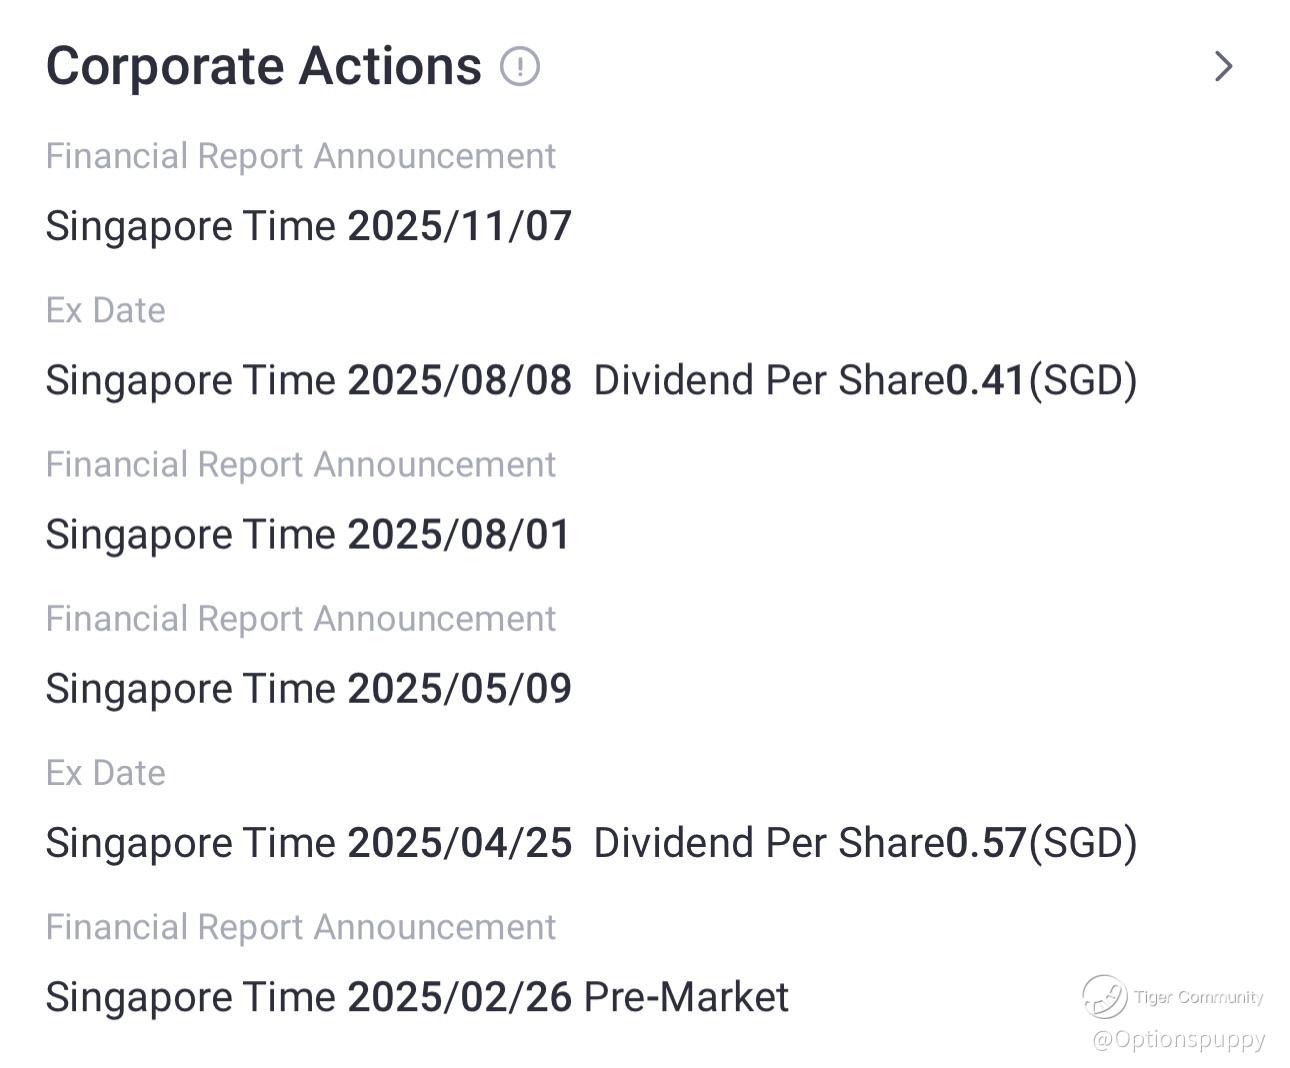Select the 2025/08/01 financial report entry

[x=308, y=534]
